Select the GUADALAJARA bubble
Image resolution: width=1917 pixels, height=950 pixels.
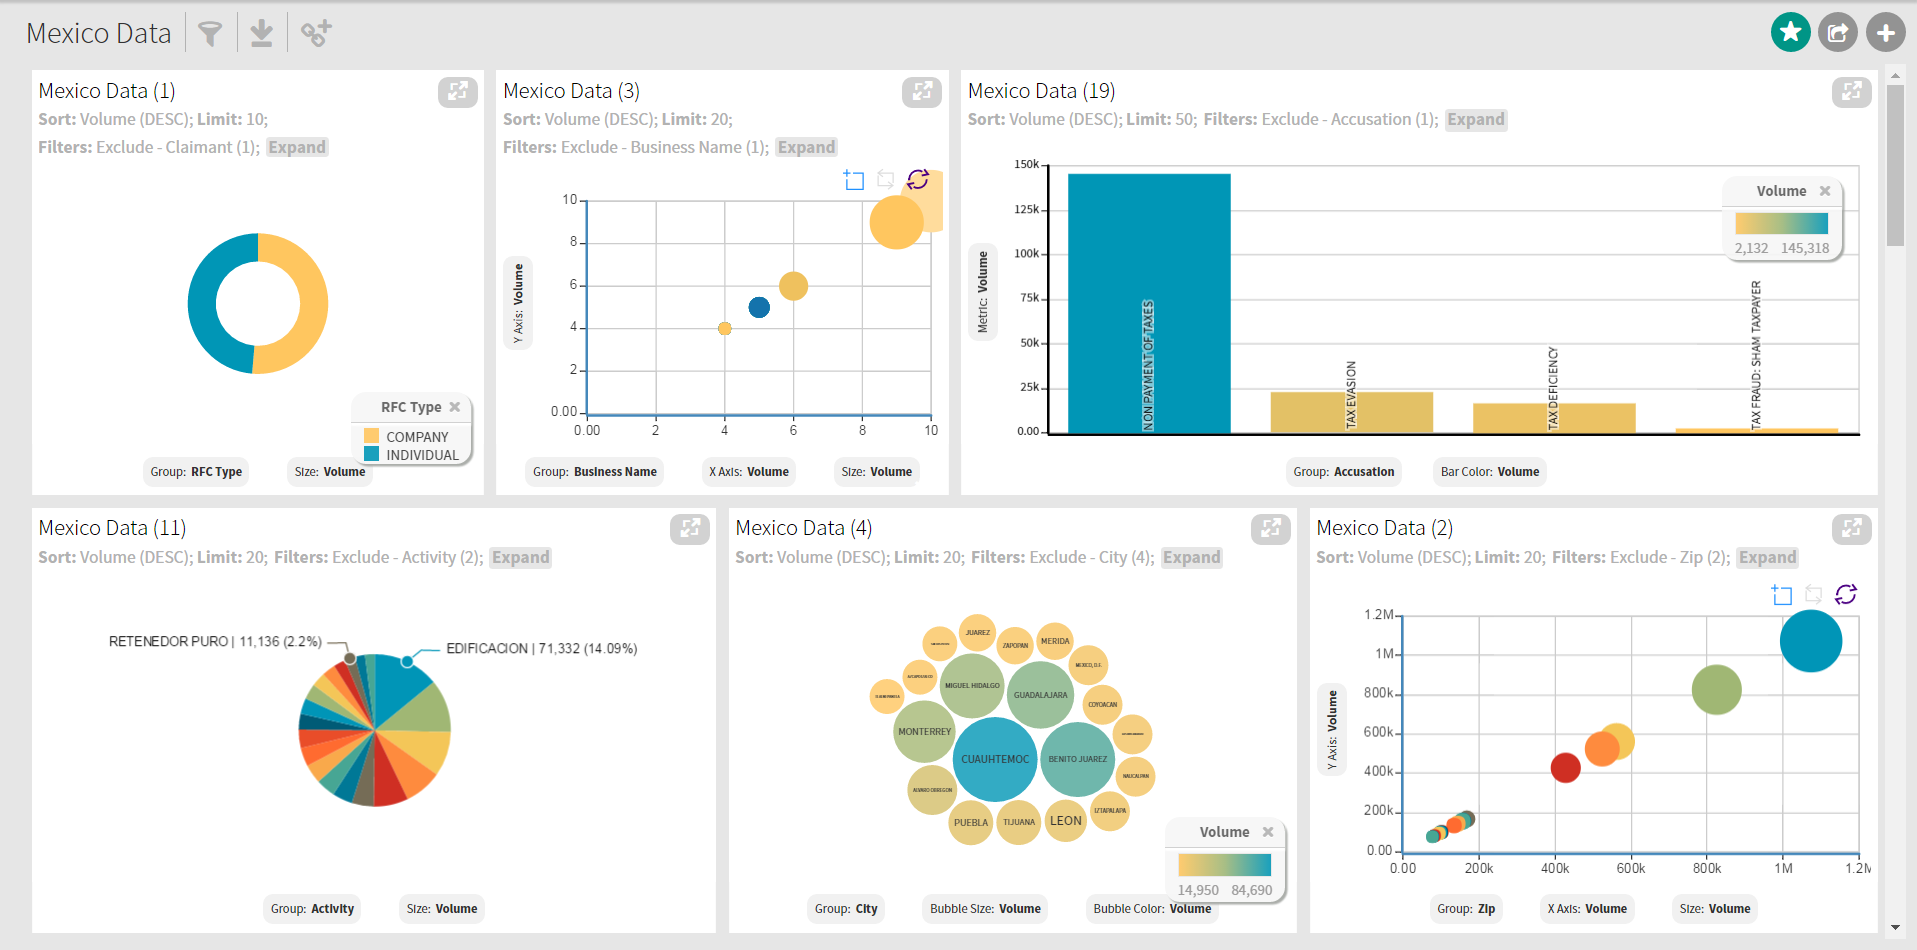click(1040, 695)
